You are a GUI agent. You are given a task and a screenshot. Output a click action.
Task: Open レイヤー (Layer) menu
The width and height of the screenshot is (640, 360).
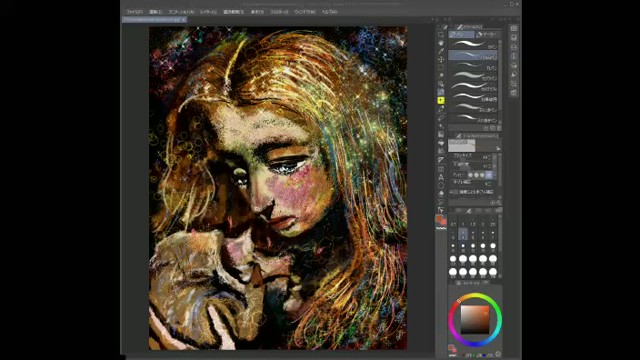208,12
